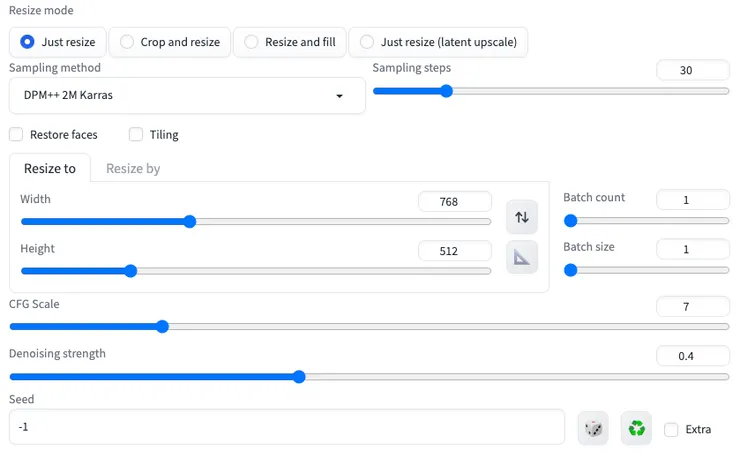Image resolution: width=740 pixels, height=452 pixels.
Task: Open the Sampling method dropdown
Action: coord(186,96)
